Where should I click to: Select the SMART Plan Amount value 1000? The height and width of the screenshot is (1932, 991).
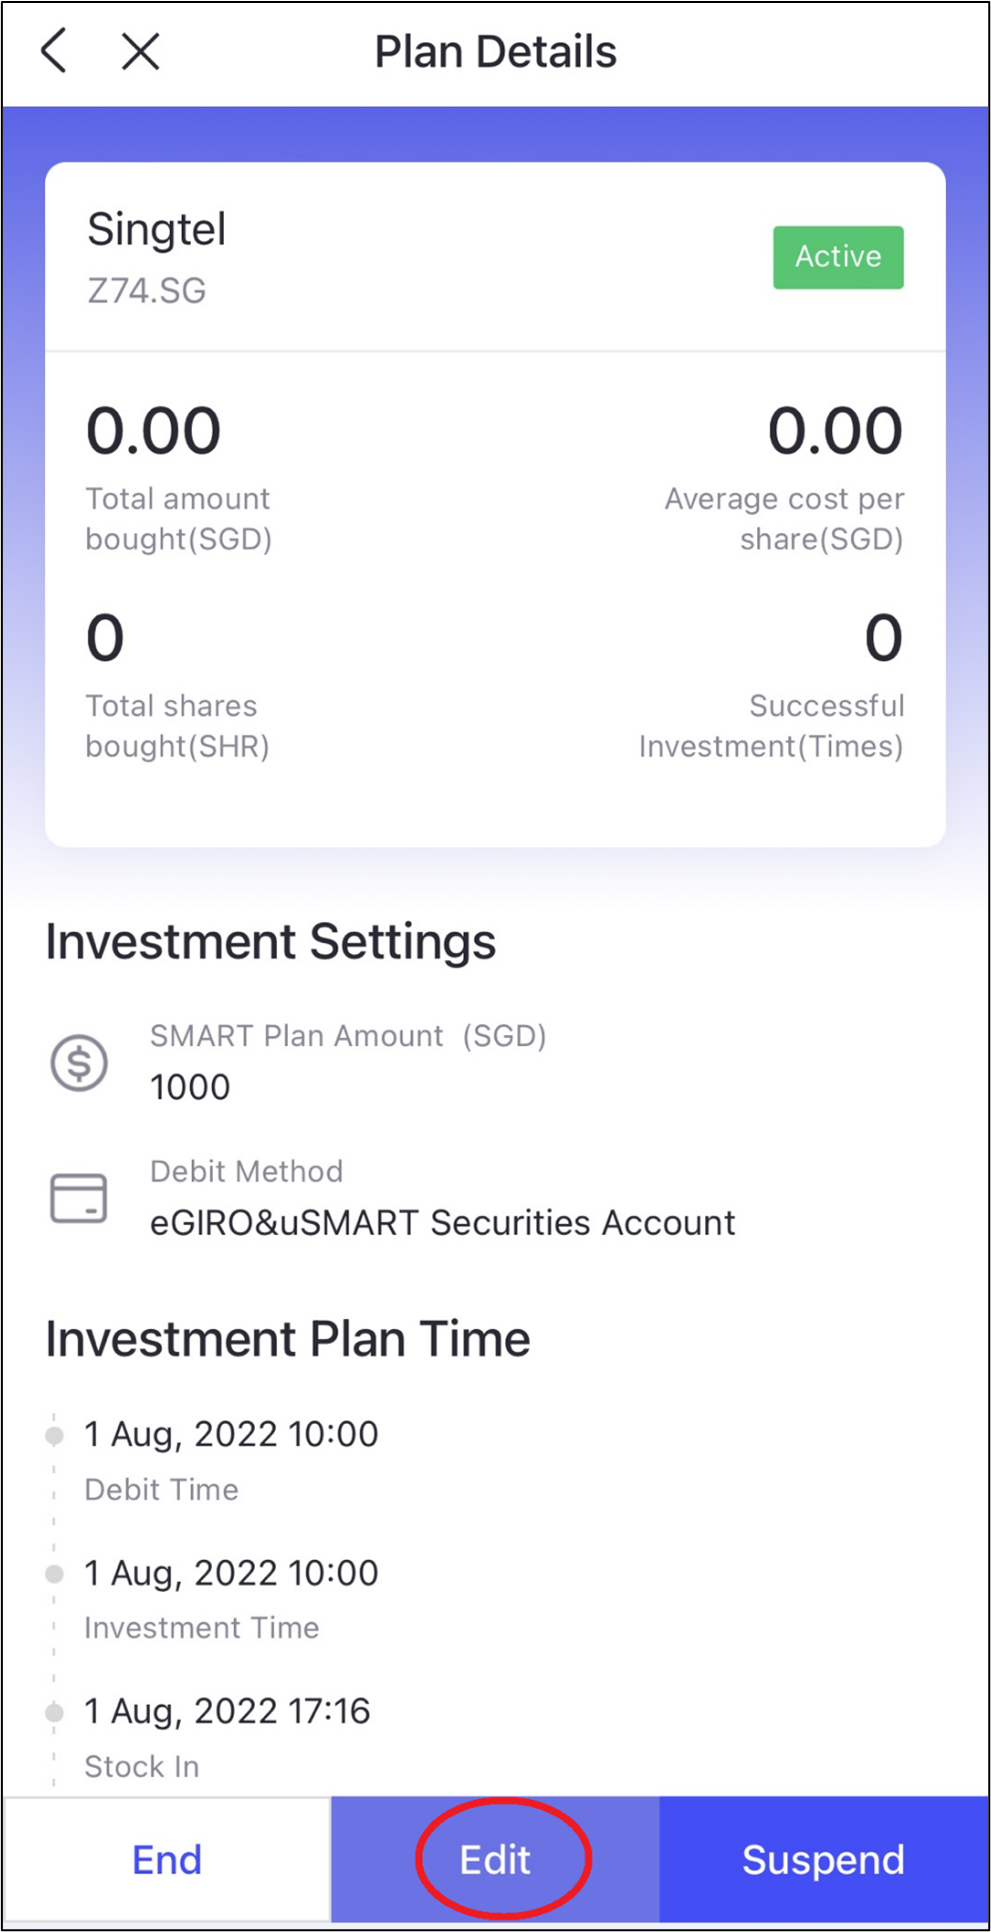tap(190, 1087)
